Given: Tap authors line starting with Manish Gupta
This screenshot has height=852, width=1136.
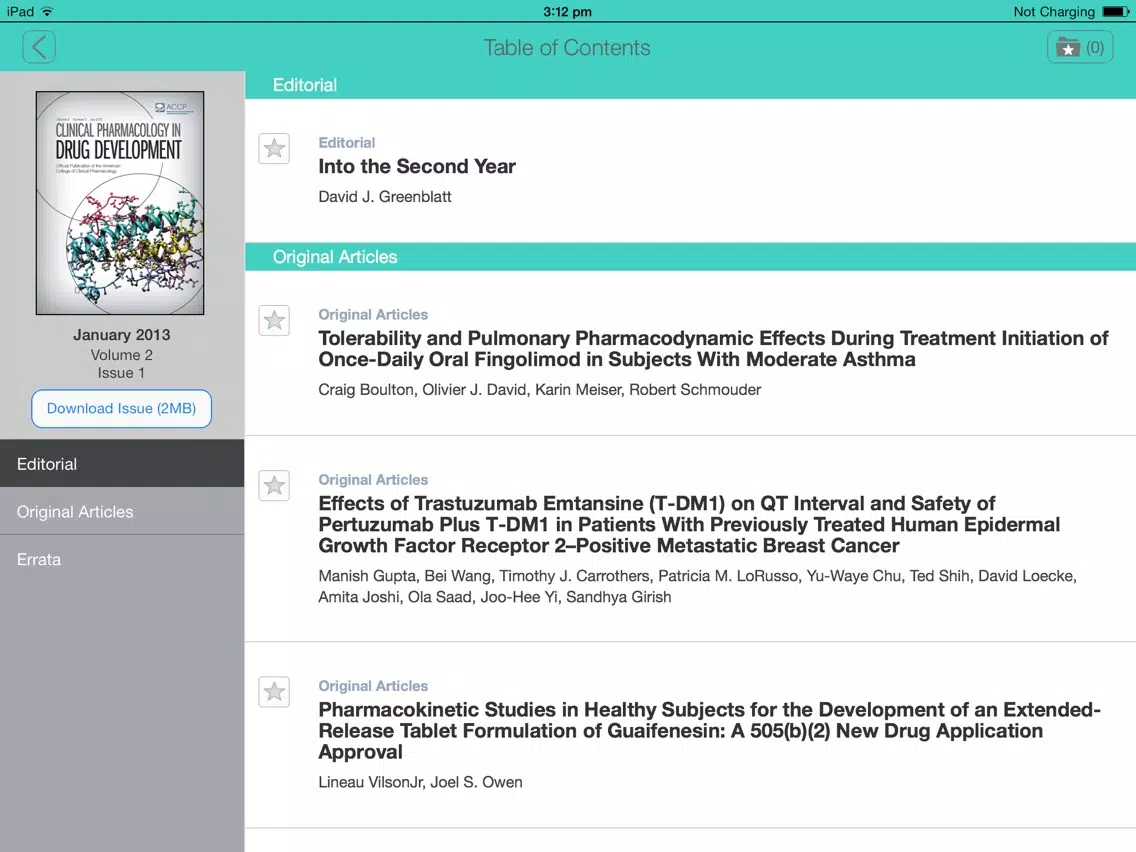Looking at the screenshot, I should click(x=697, y=586).
